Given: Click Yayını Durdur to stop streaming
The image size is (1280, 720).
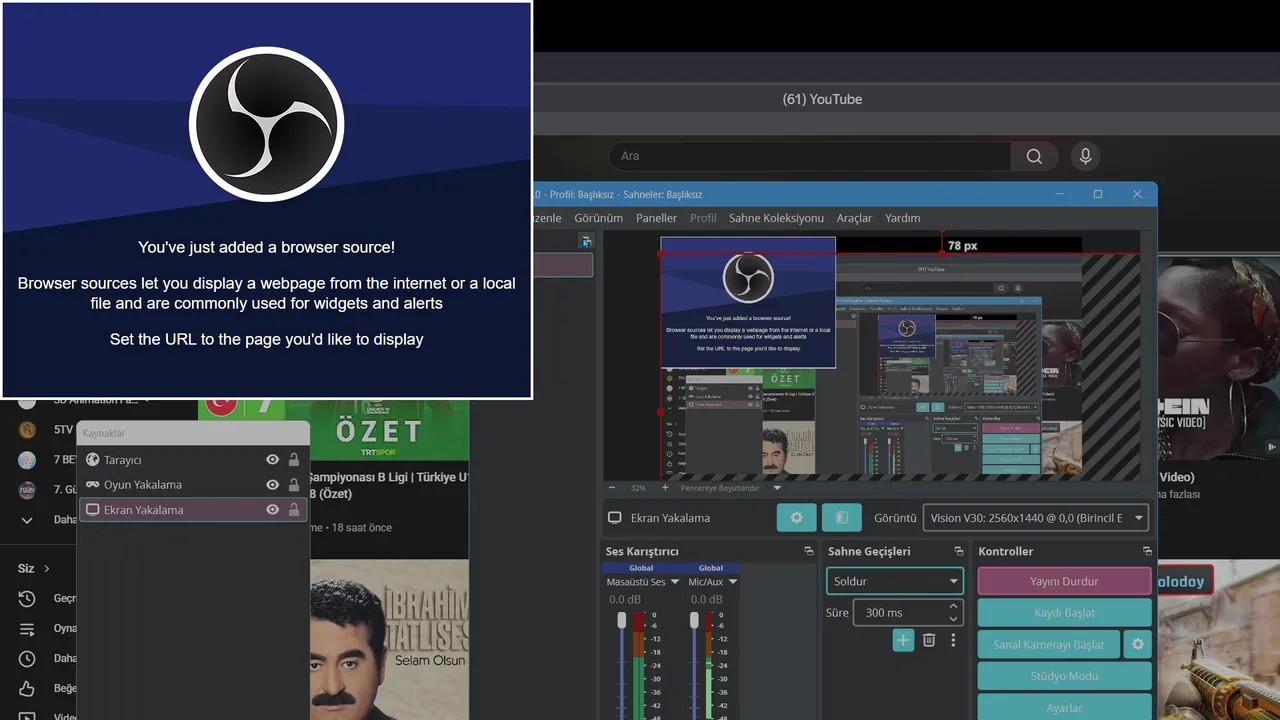Looking at the screenshot, I should 1064,581.
